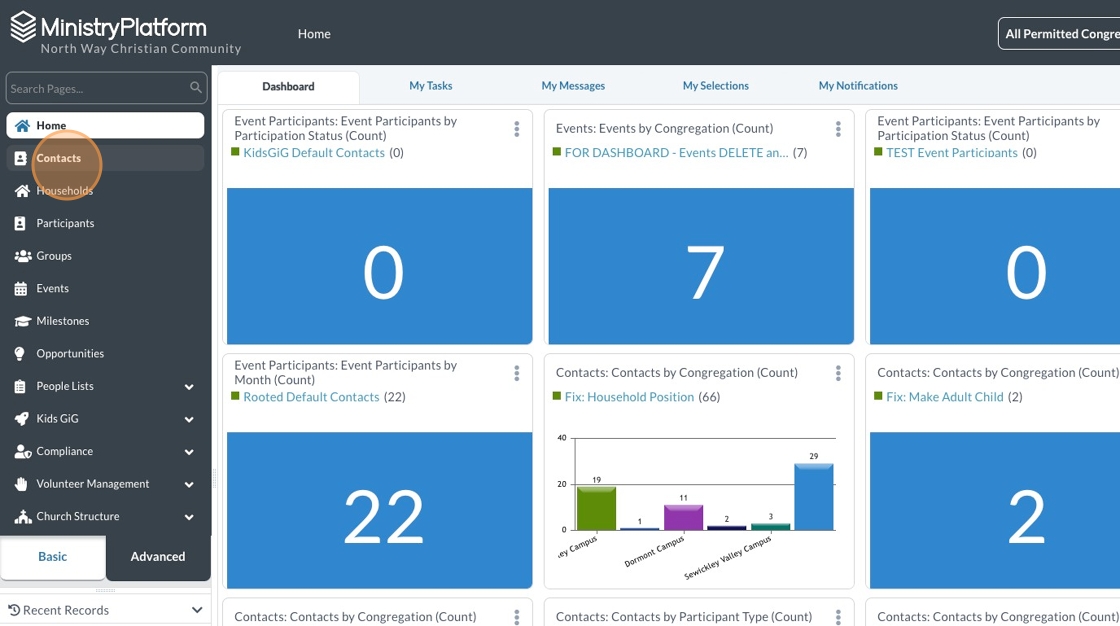Select the Dashboard tab
Viewport: 1120px width, 626px height.
pyautogui.click(x=288, y=86)
